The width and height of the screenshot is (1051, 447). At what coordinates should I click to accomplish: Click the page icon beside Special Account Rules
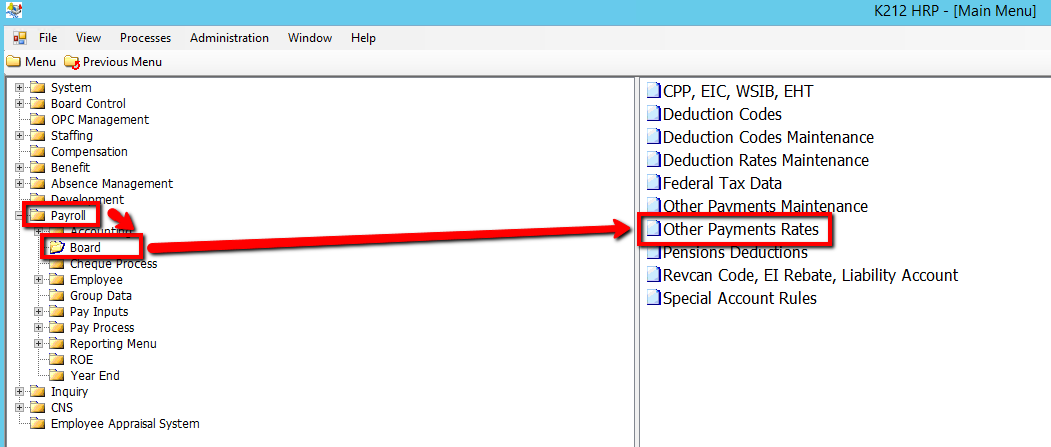click(x=654, y=299)
